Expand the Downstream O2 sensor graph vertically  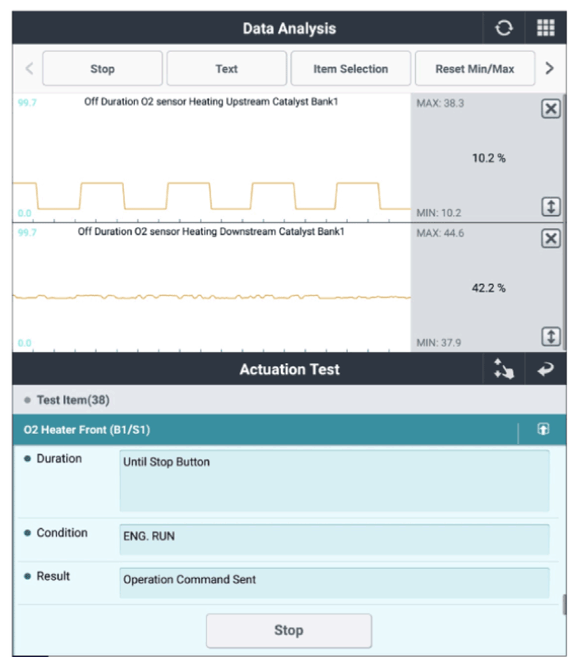click(551, 336)
